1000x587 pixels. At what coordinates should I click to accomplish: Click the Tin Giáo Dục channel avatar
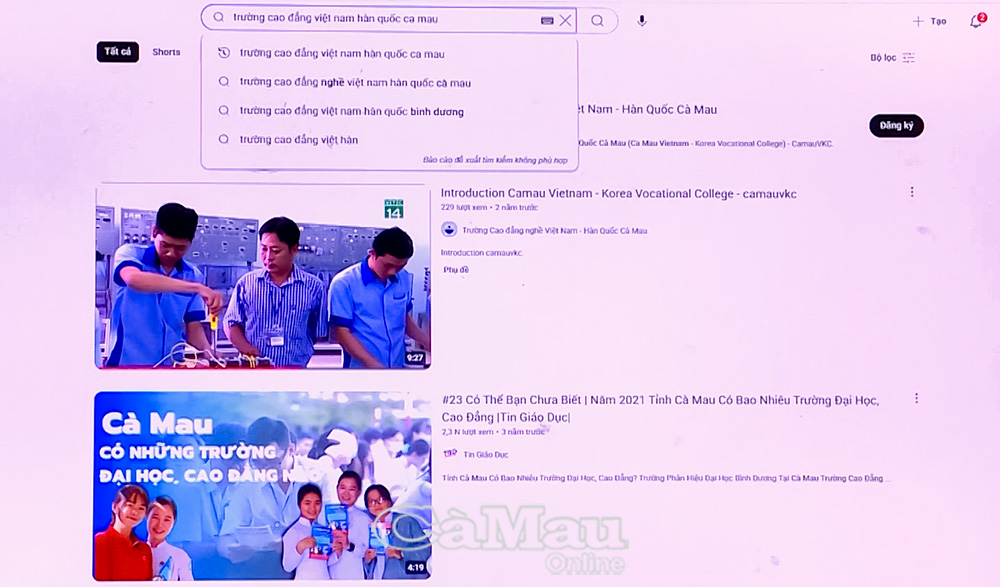[450, 454]
